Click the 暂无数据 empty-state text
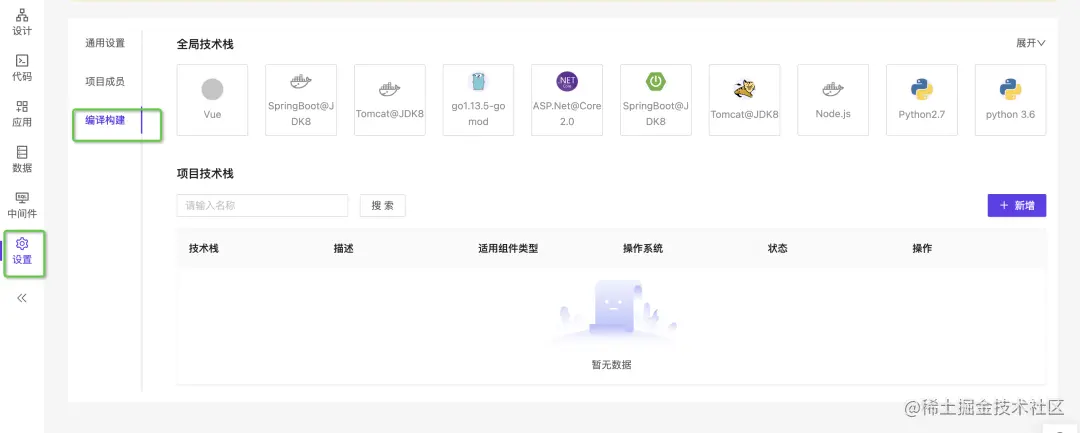The height and width of the screenshot is (433, 1080). pyautogui.click(x=611, y=365)
